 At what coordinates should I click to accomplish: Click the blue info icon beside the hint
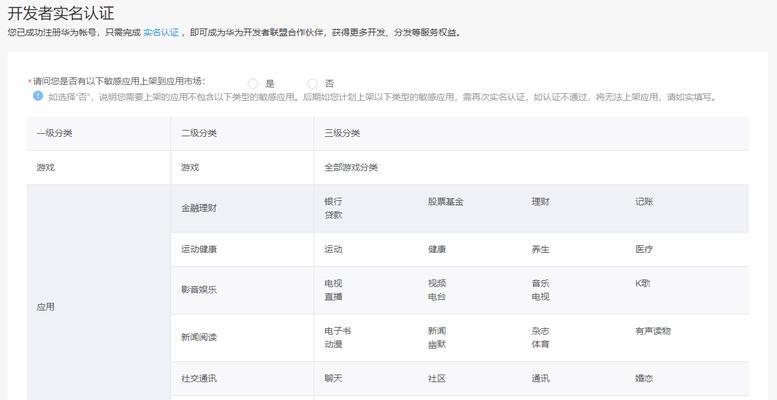(x=38, y=96)
